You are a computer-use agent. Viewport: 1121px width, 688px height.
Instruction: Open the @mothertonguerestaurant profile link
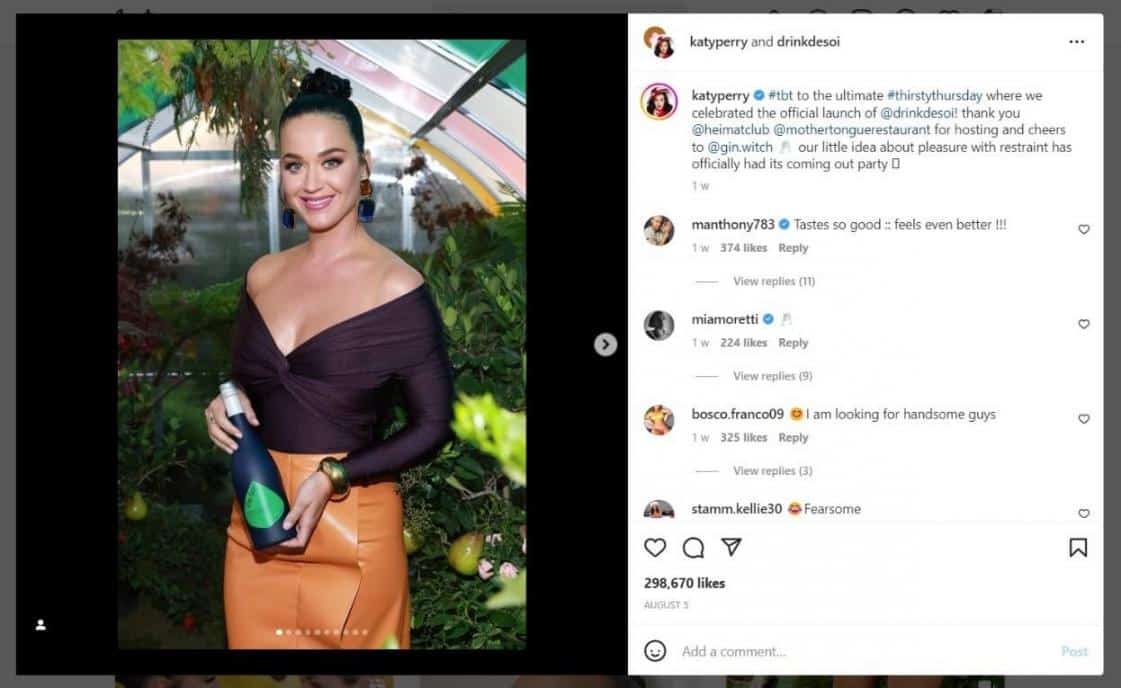[851, 129]
